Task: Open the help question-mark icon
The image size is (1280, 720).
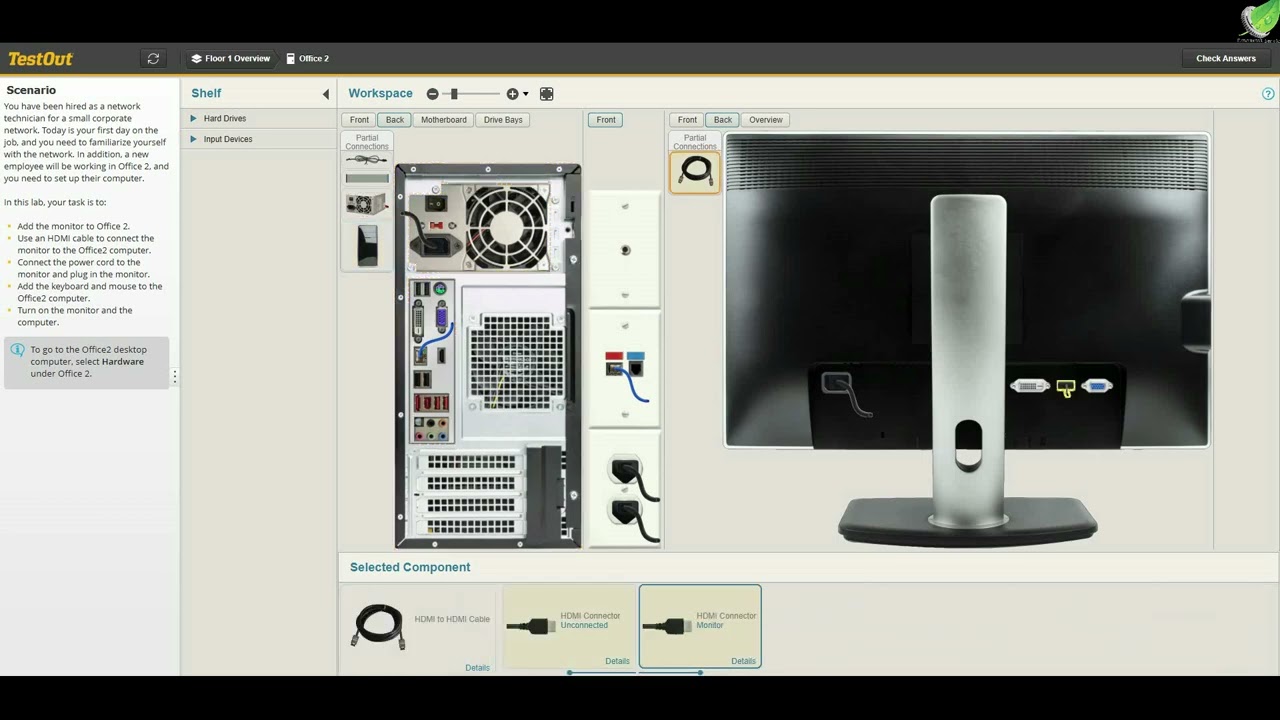Action: point(1268,94)
